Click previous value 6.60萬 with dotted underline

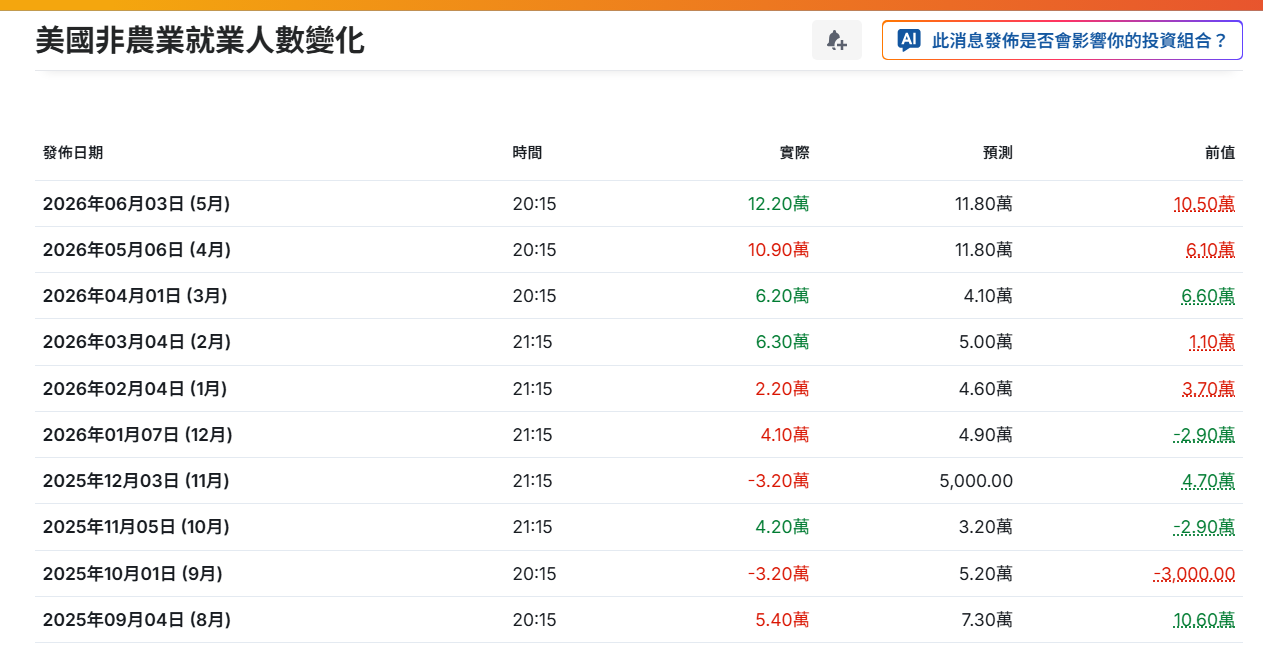click(x=1208, y=296)
